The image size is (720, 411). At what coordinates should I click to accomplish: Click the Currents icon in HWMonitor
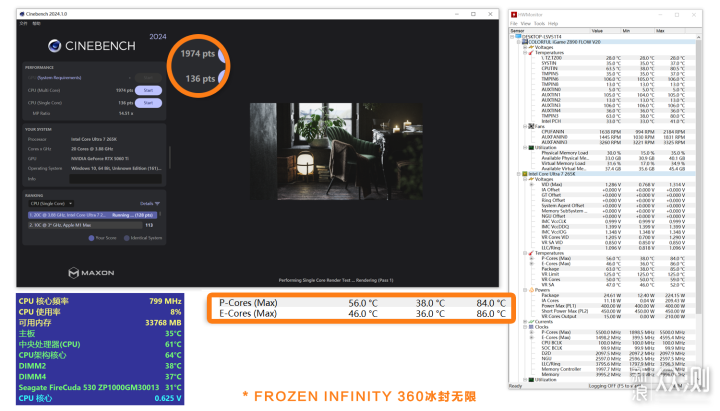point(531,321)
